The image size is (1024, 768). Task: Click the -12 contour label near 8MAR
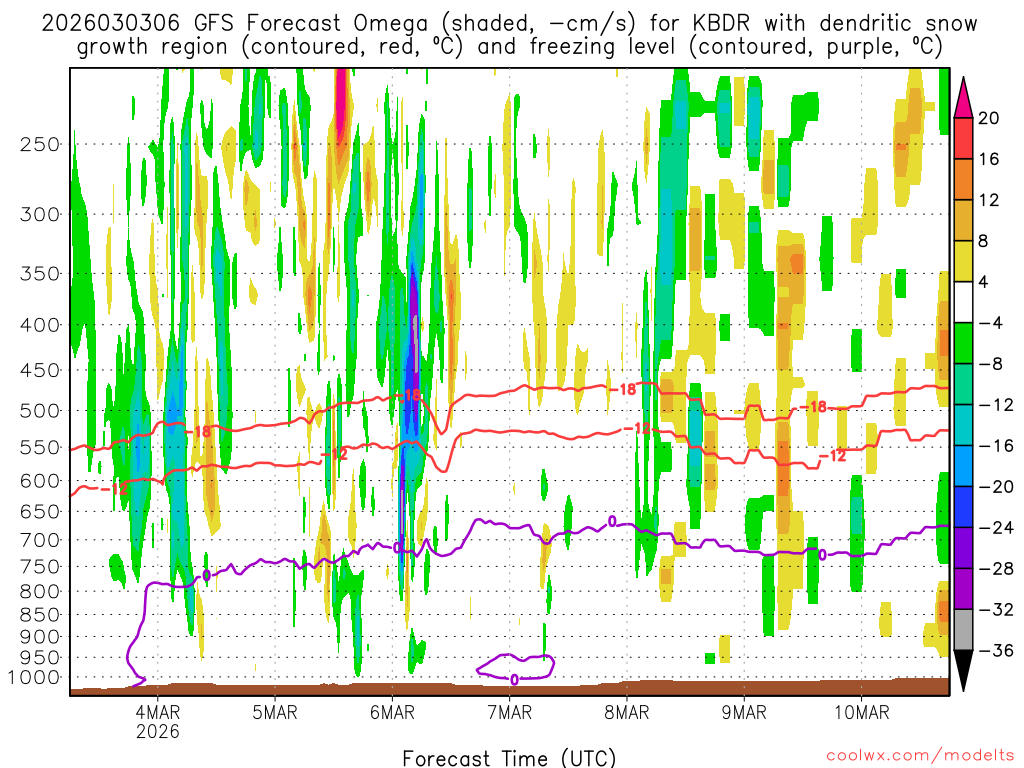637,428
